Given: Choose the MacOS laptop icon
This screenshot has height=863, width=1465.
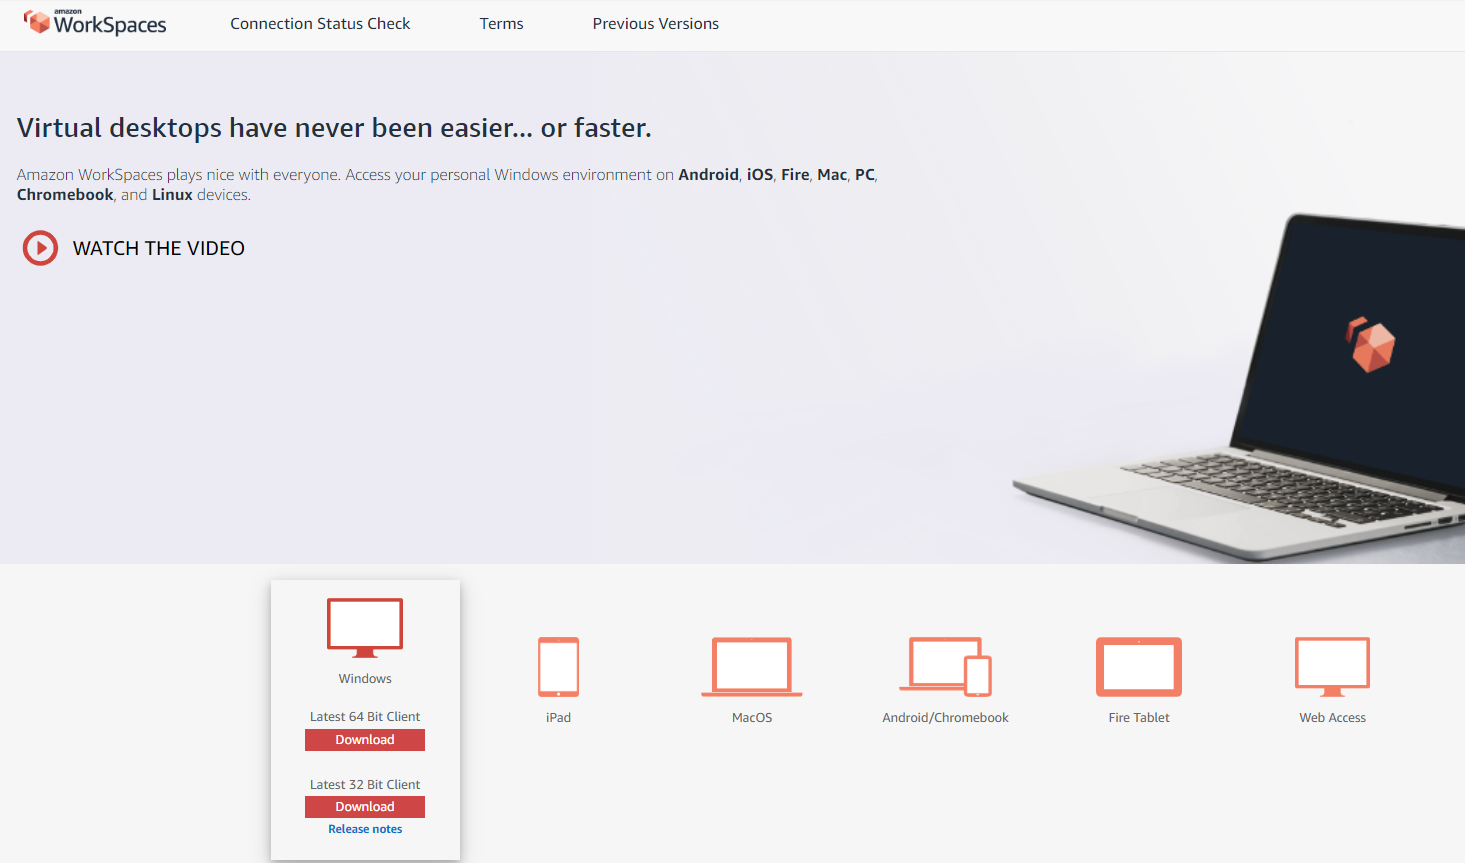Looking at the screenshot, I should click(x=752, y=667).
